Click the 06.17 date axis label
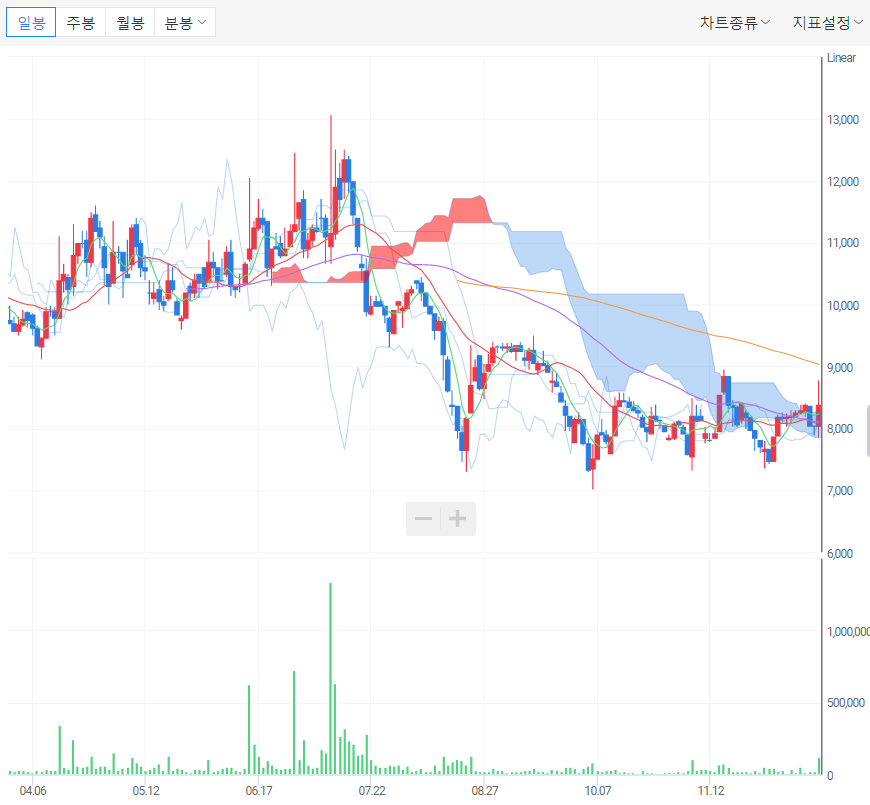This screenshot has width=870, height=805. pyautogui.click(x=259, y=791)
